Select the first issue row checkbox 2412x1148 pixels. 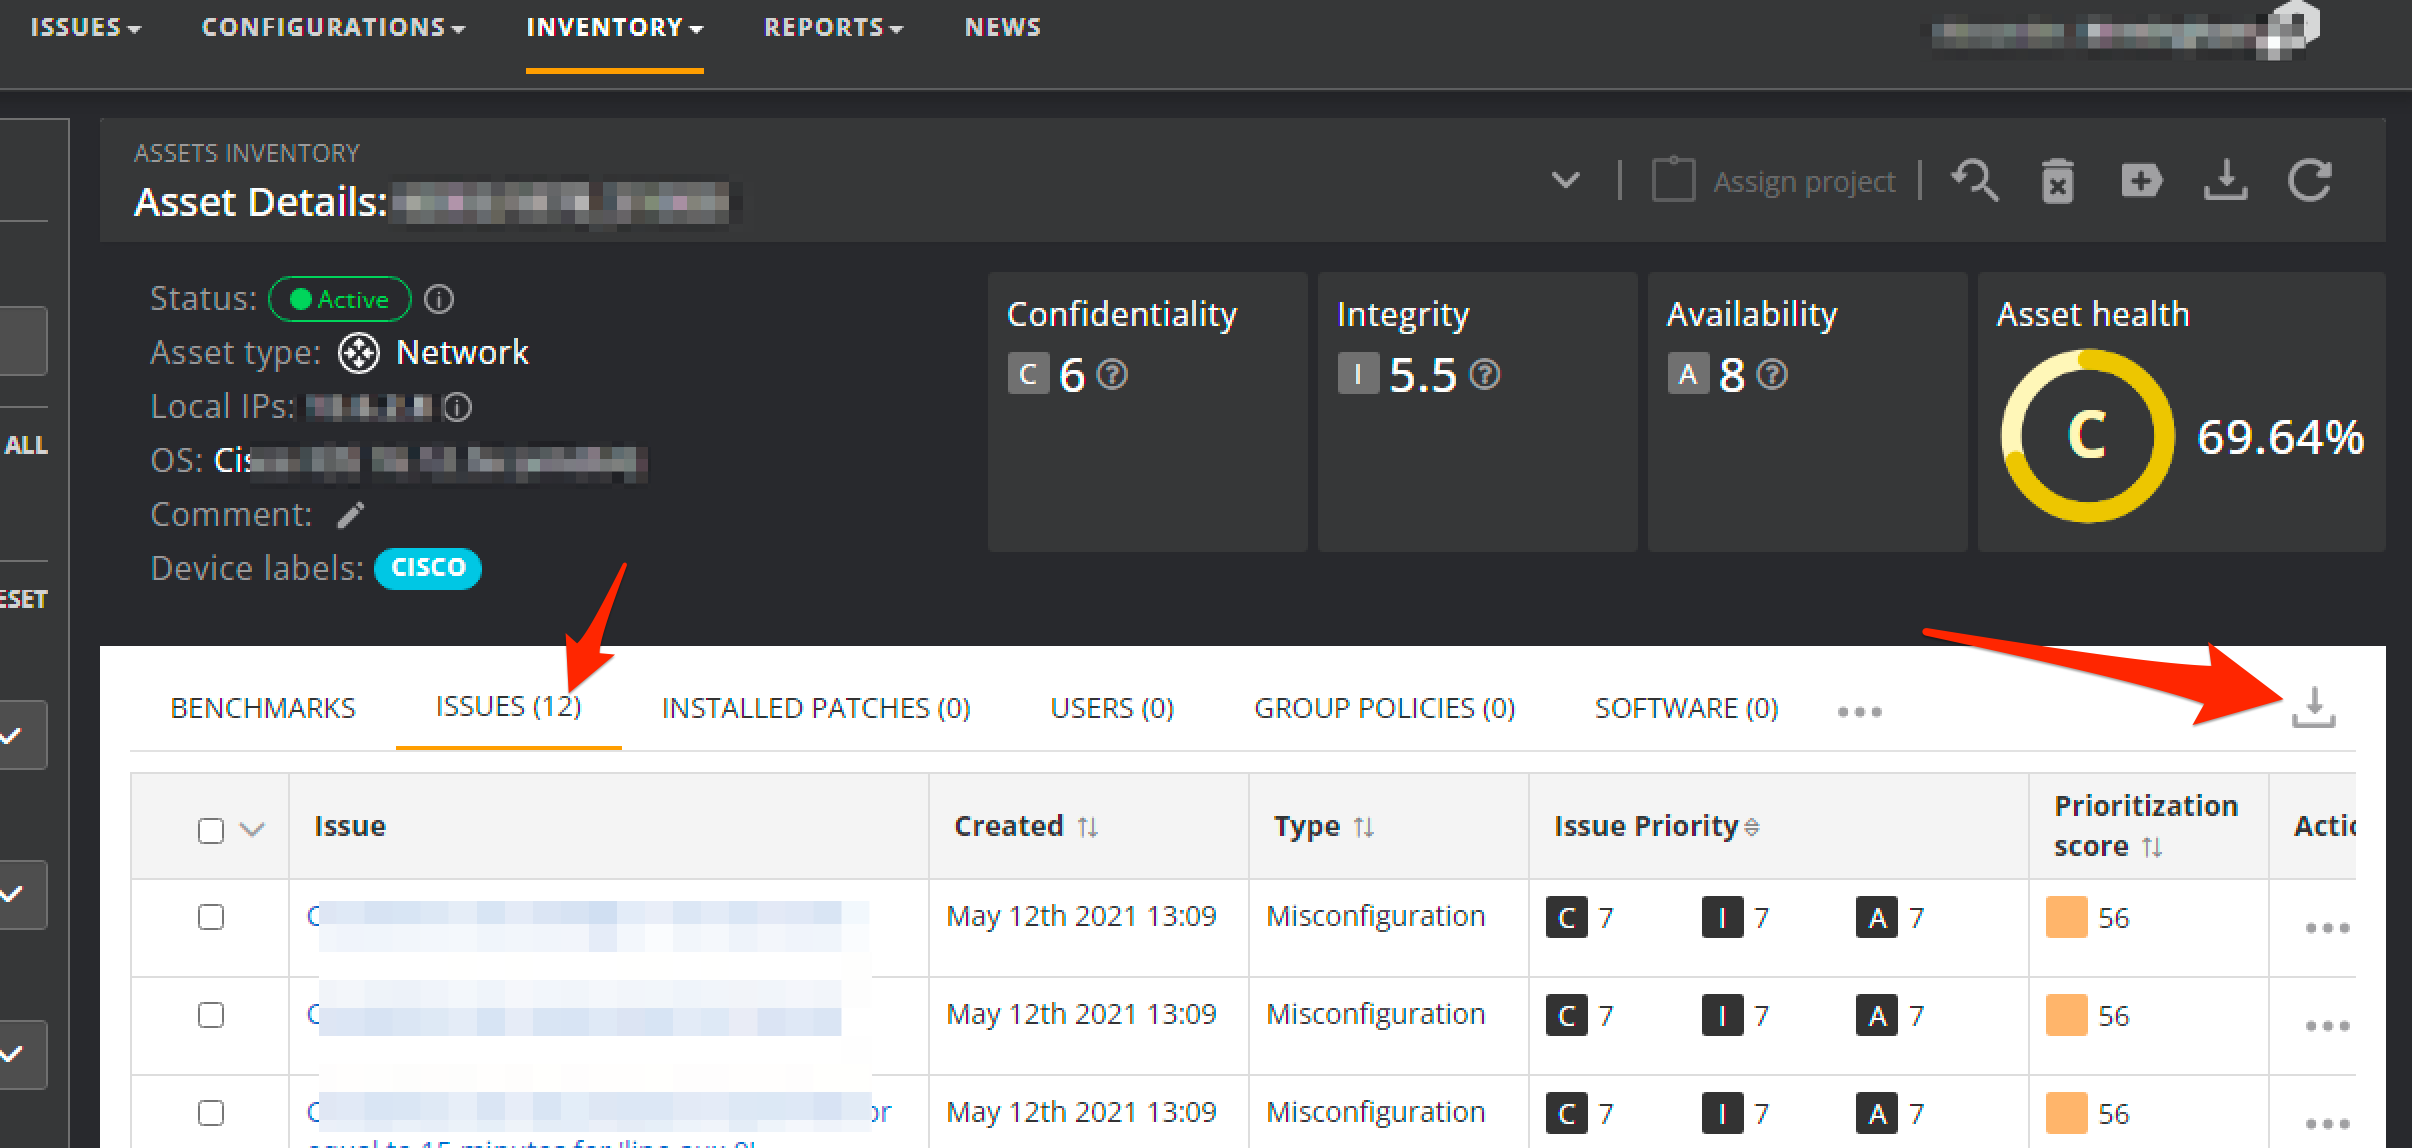coord(211,917)
